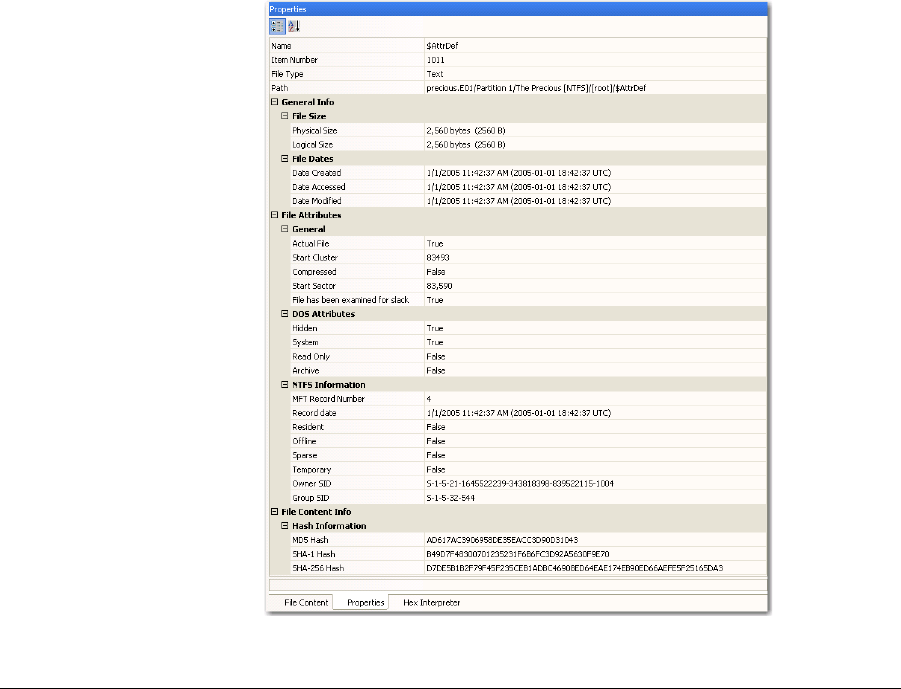This screenshot has height=689, width=901.
Task: Click the Compressed property label
Action: click(x=314, y=272)
